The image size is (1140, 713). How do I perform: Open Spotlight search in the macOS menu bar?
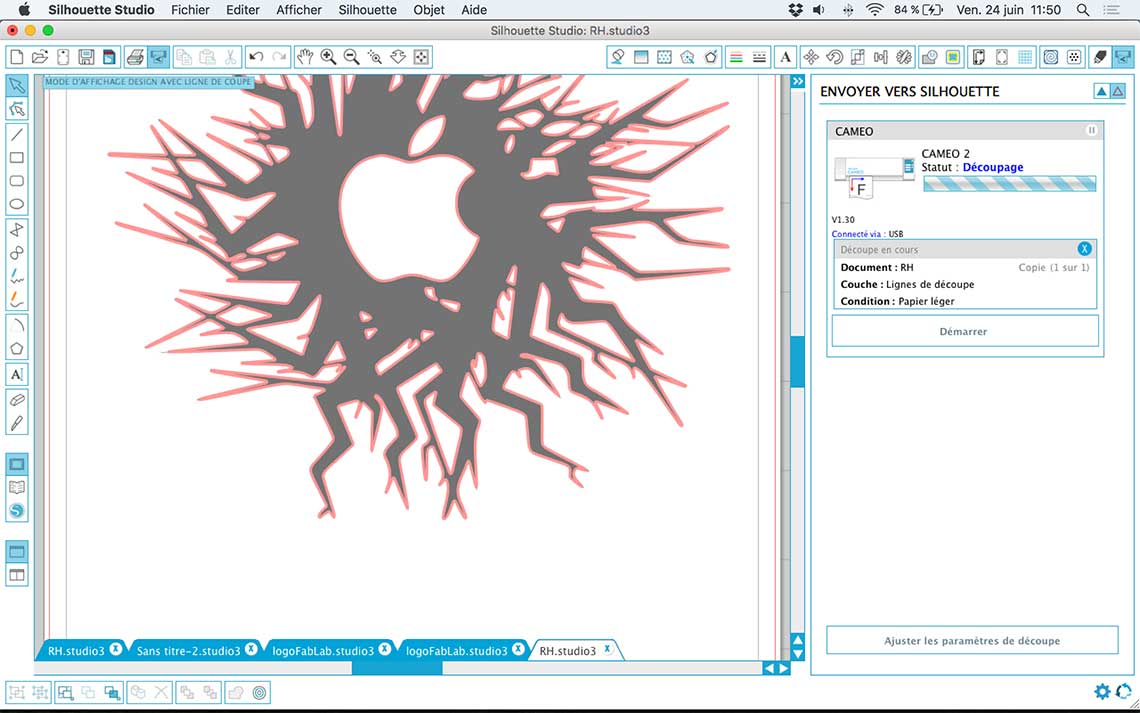pyautogui.click(x=1083, y=9)
